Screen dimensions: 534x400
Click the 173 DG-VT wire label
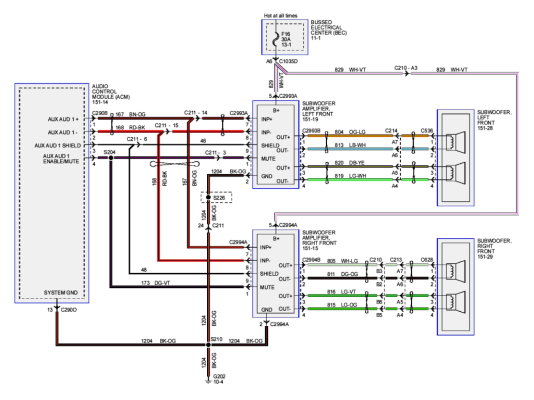click(155, 283)
